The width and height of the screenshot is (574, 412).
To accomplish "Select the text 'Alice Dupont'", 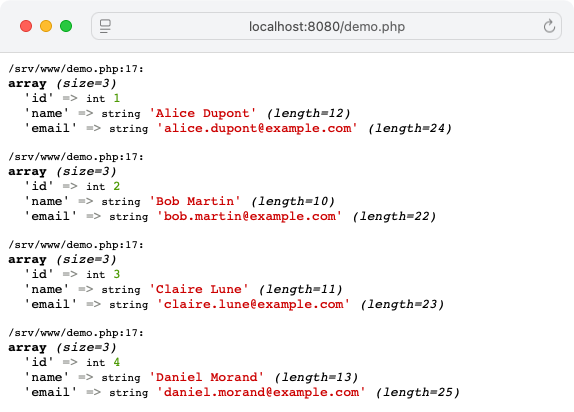I will tap(202, 113).
